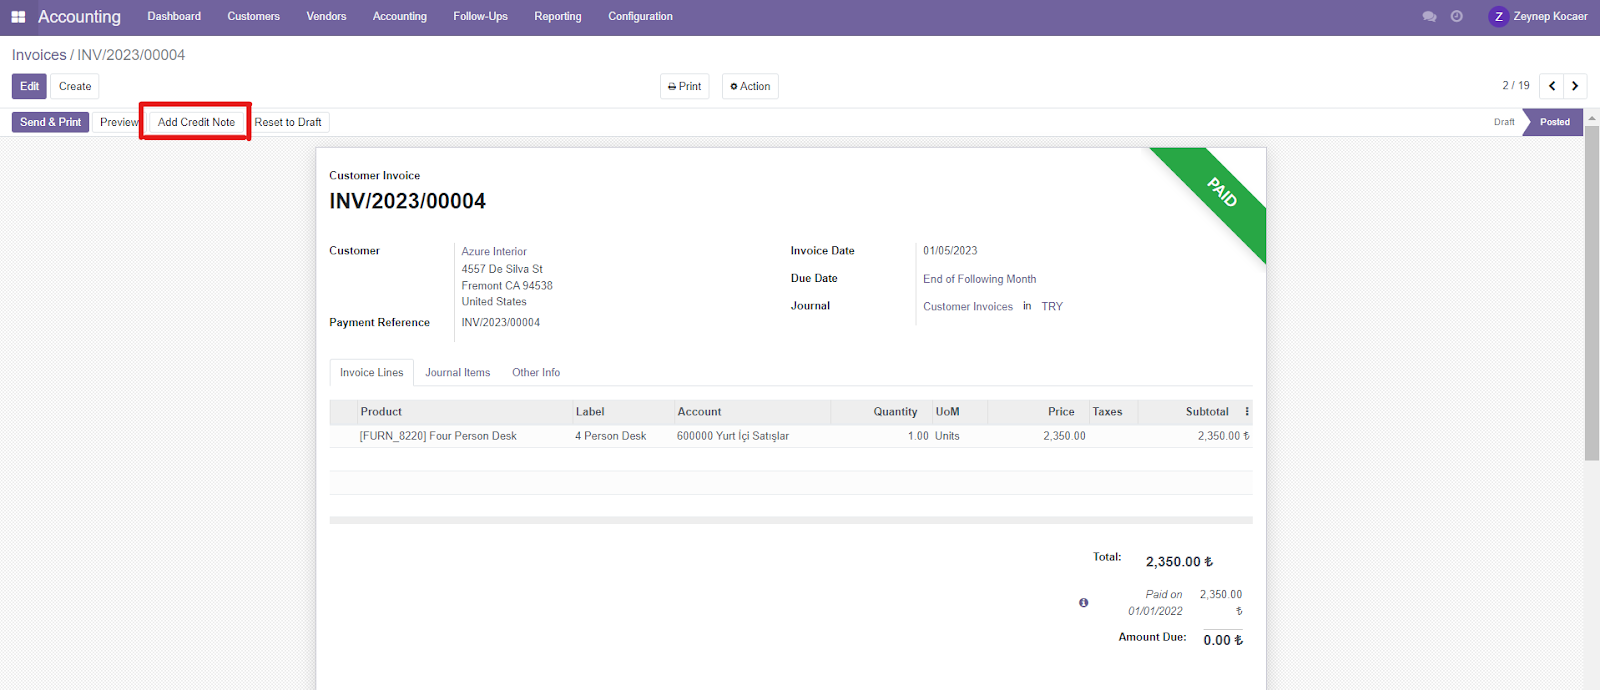The image size is (1600, 690).
Task: Open the conversations chat icon
Action: 1429,17
